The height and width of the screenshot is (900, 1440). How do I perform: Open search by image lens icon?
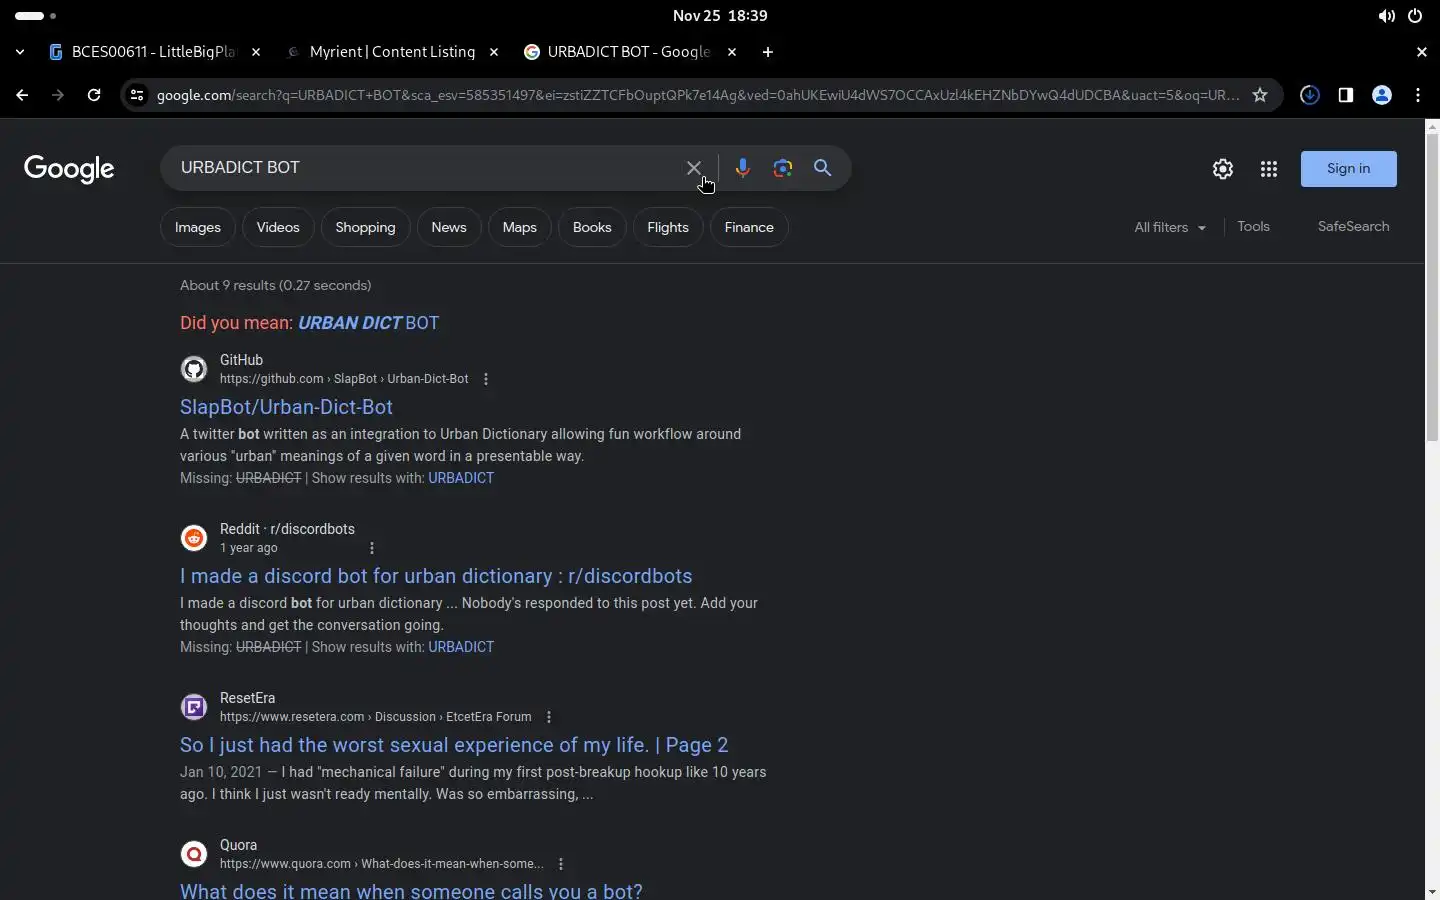click(x=783, y=168)
